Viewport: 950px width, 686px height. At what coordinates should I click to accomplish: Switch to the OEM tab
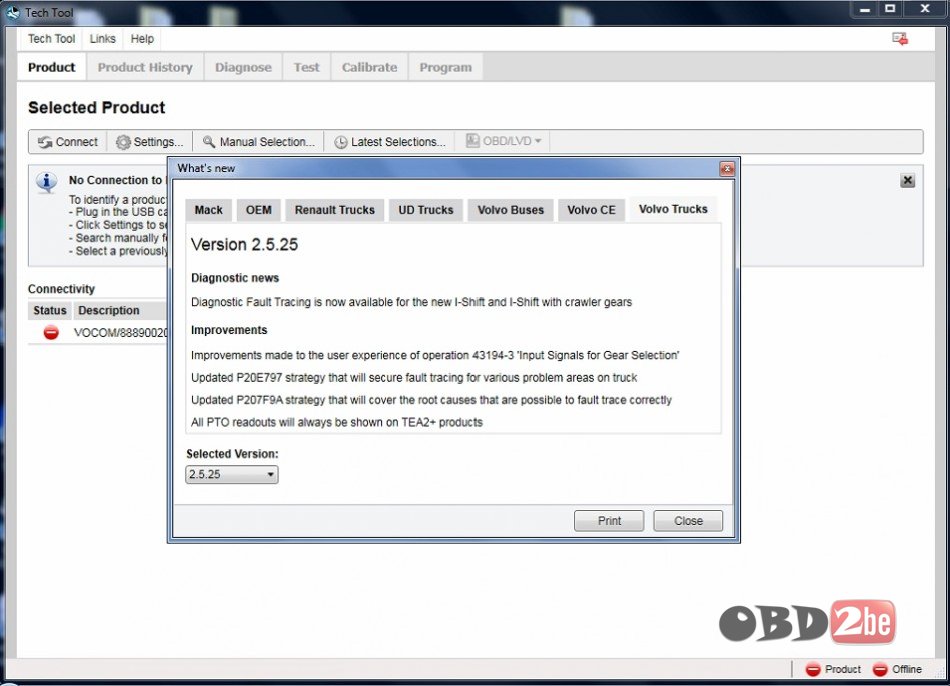pyautogui.click(x=259, y=210)
